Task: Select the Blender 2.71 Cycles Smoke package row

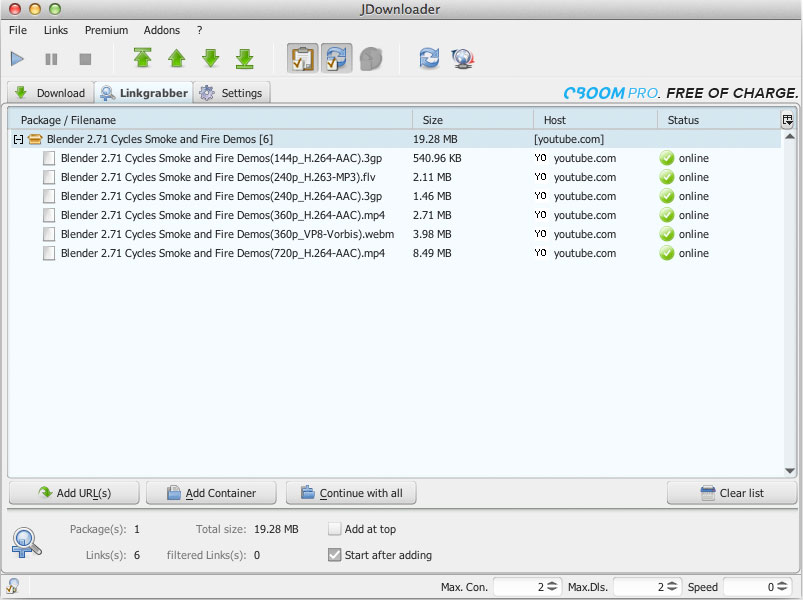Action: click(395, 139)
